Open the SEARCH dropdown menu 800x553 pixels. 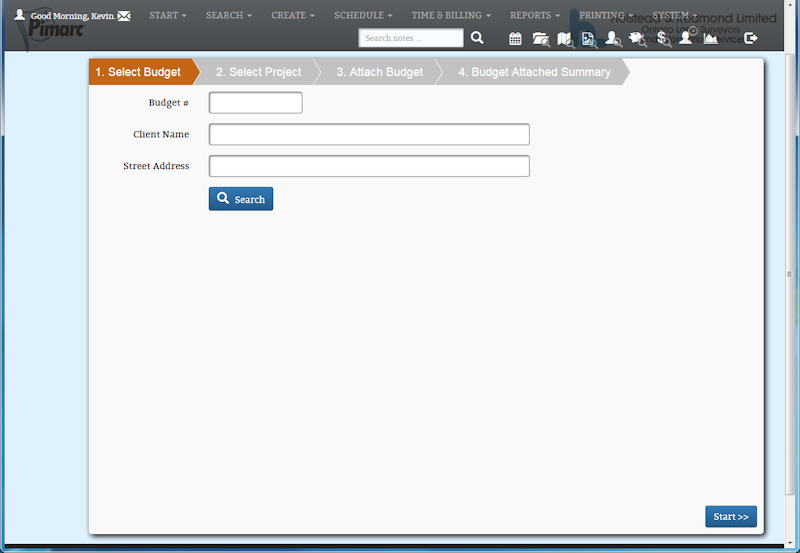coord(229,15)
